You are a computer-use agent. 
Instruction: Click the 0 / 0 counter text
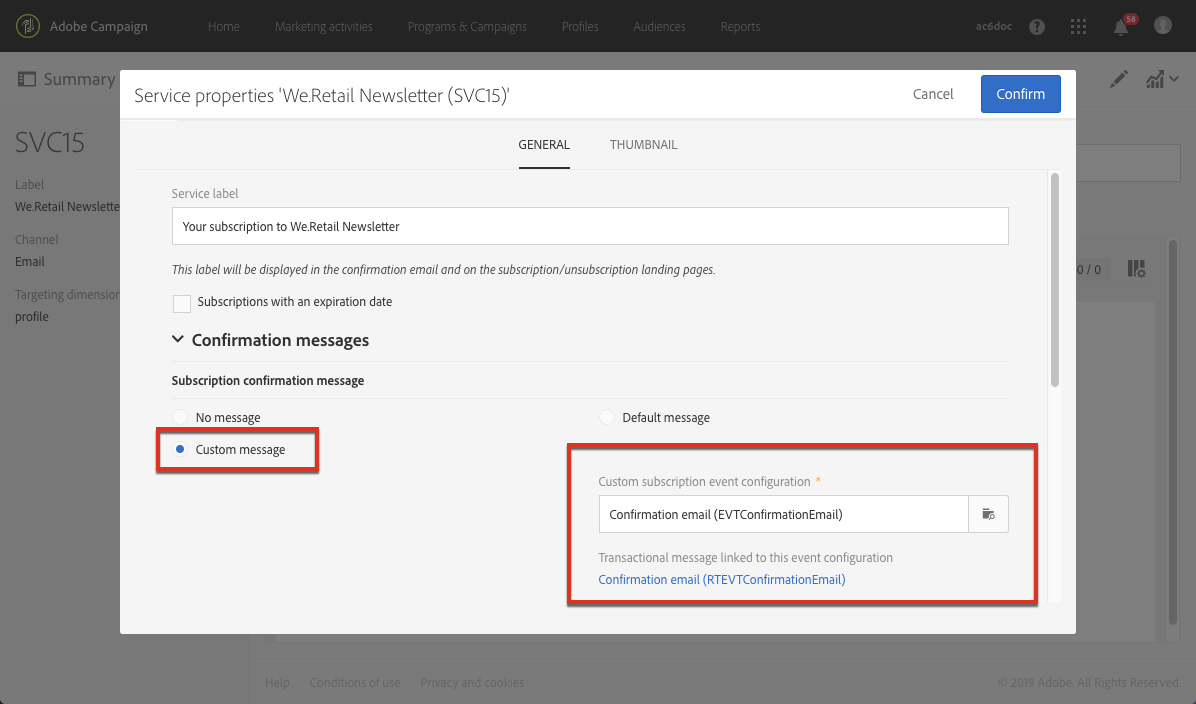coord(1088,269)
